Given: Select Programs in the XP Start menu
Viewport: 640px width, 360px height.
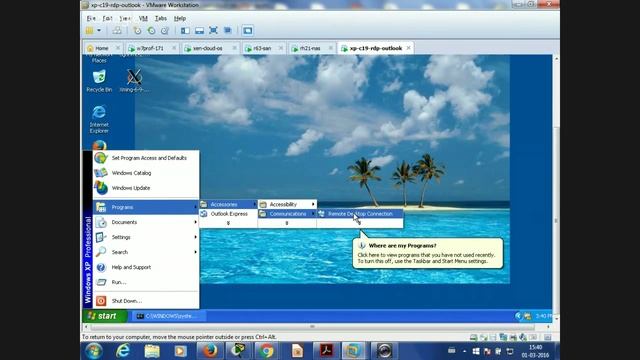Looking at the screenshot, I should pyautogui.click(x=146, y=207).
